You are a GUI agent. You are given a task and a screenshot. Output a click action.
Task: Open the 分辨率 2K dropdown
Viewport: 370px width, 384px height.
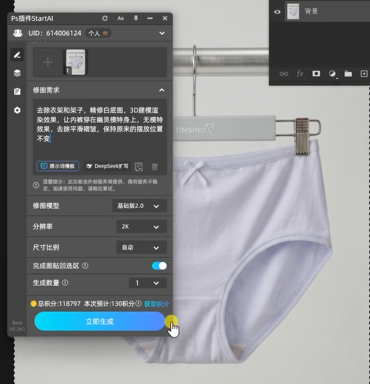click(x=142, y=227)
